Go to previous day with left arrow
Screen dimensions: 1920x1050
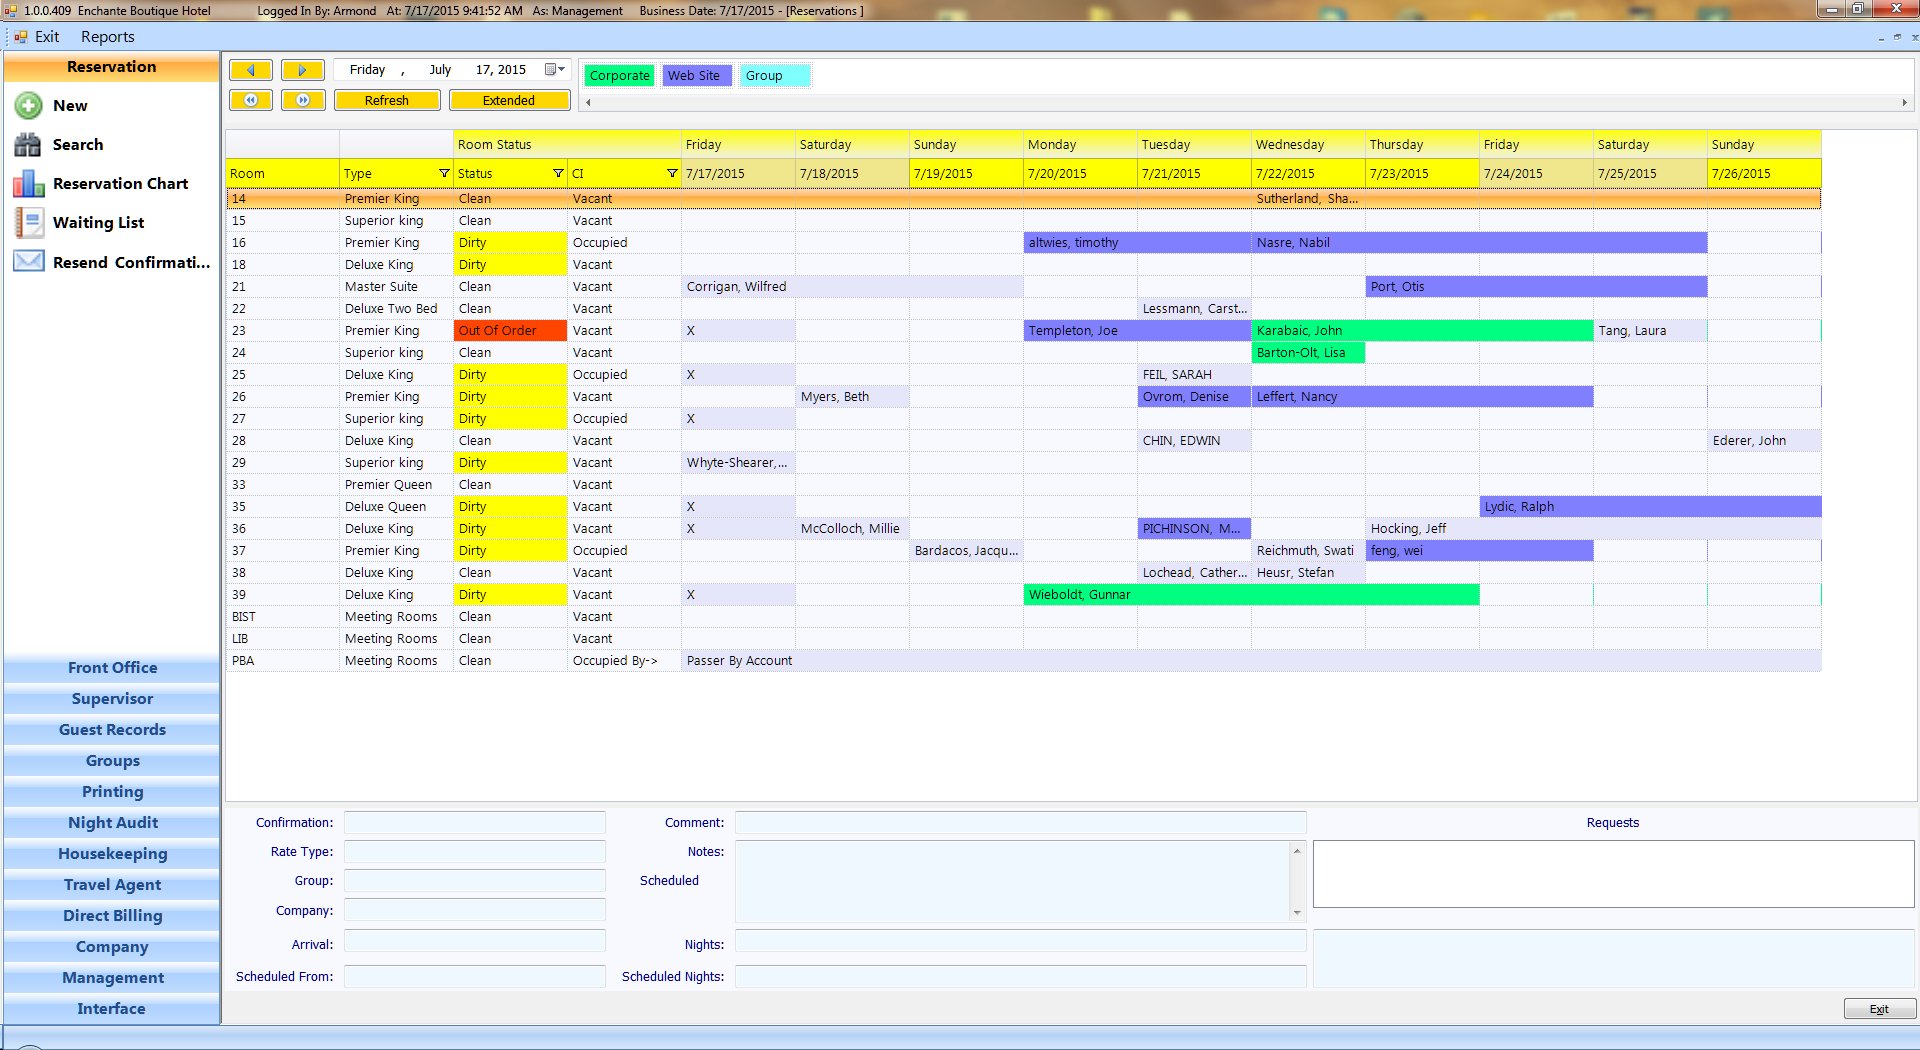pos(251,70)
